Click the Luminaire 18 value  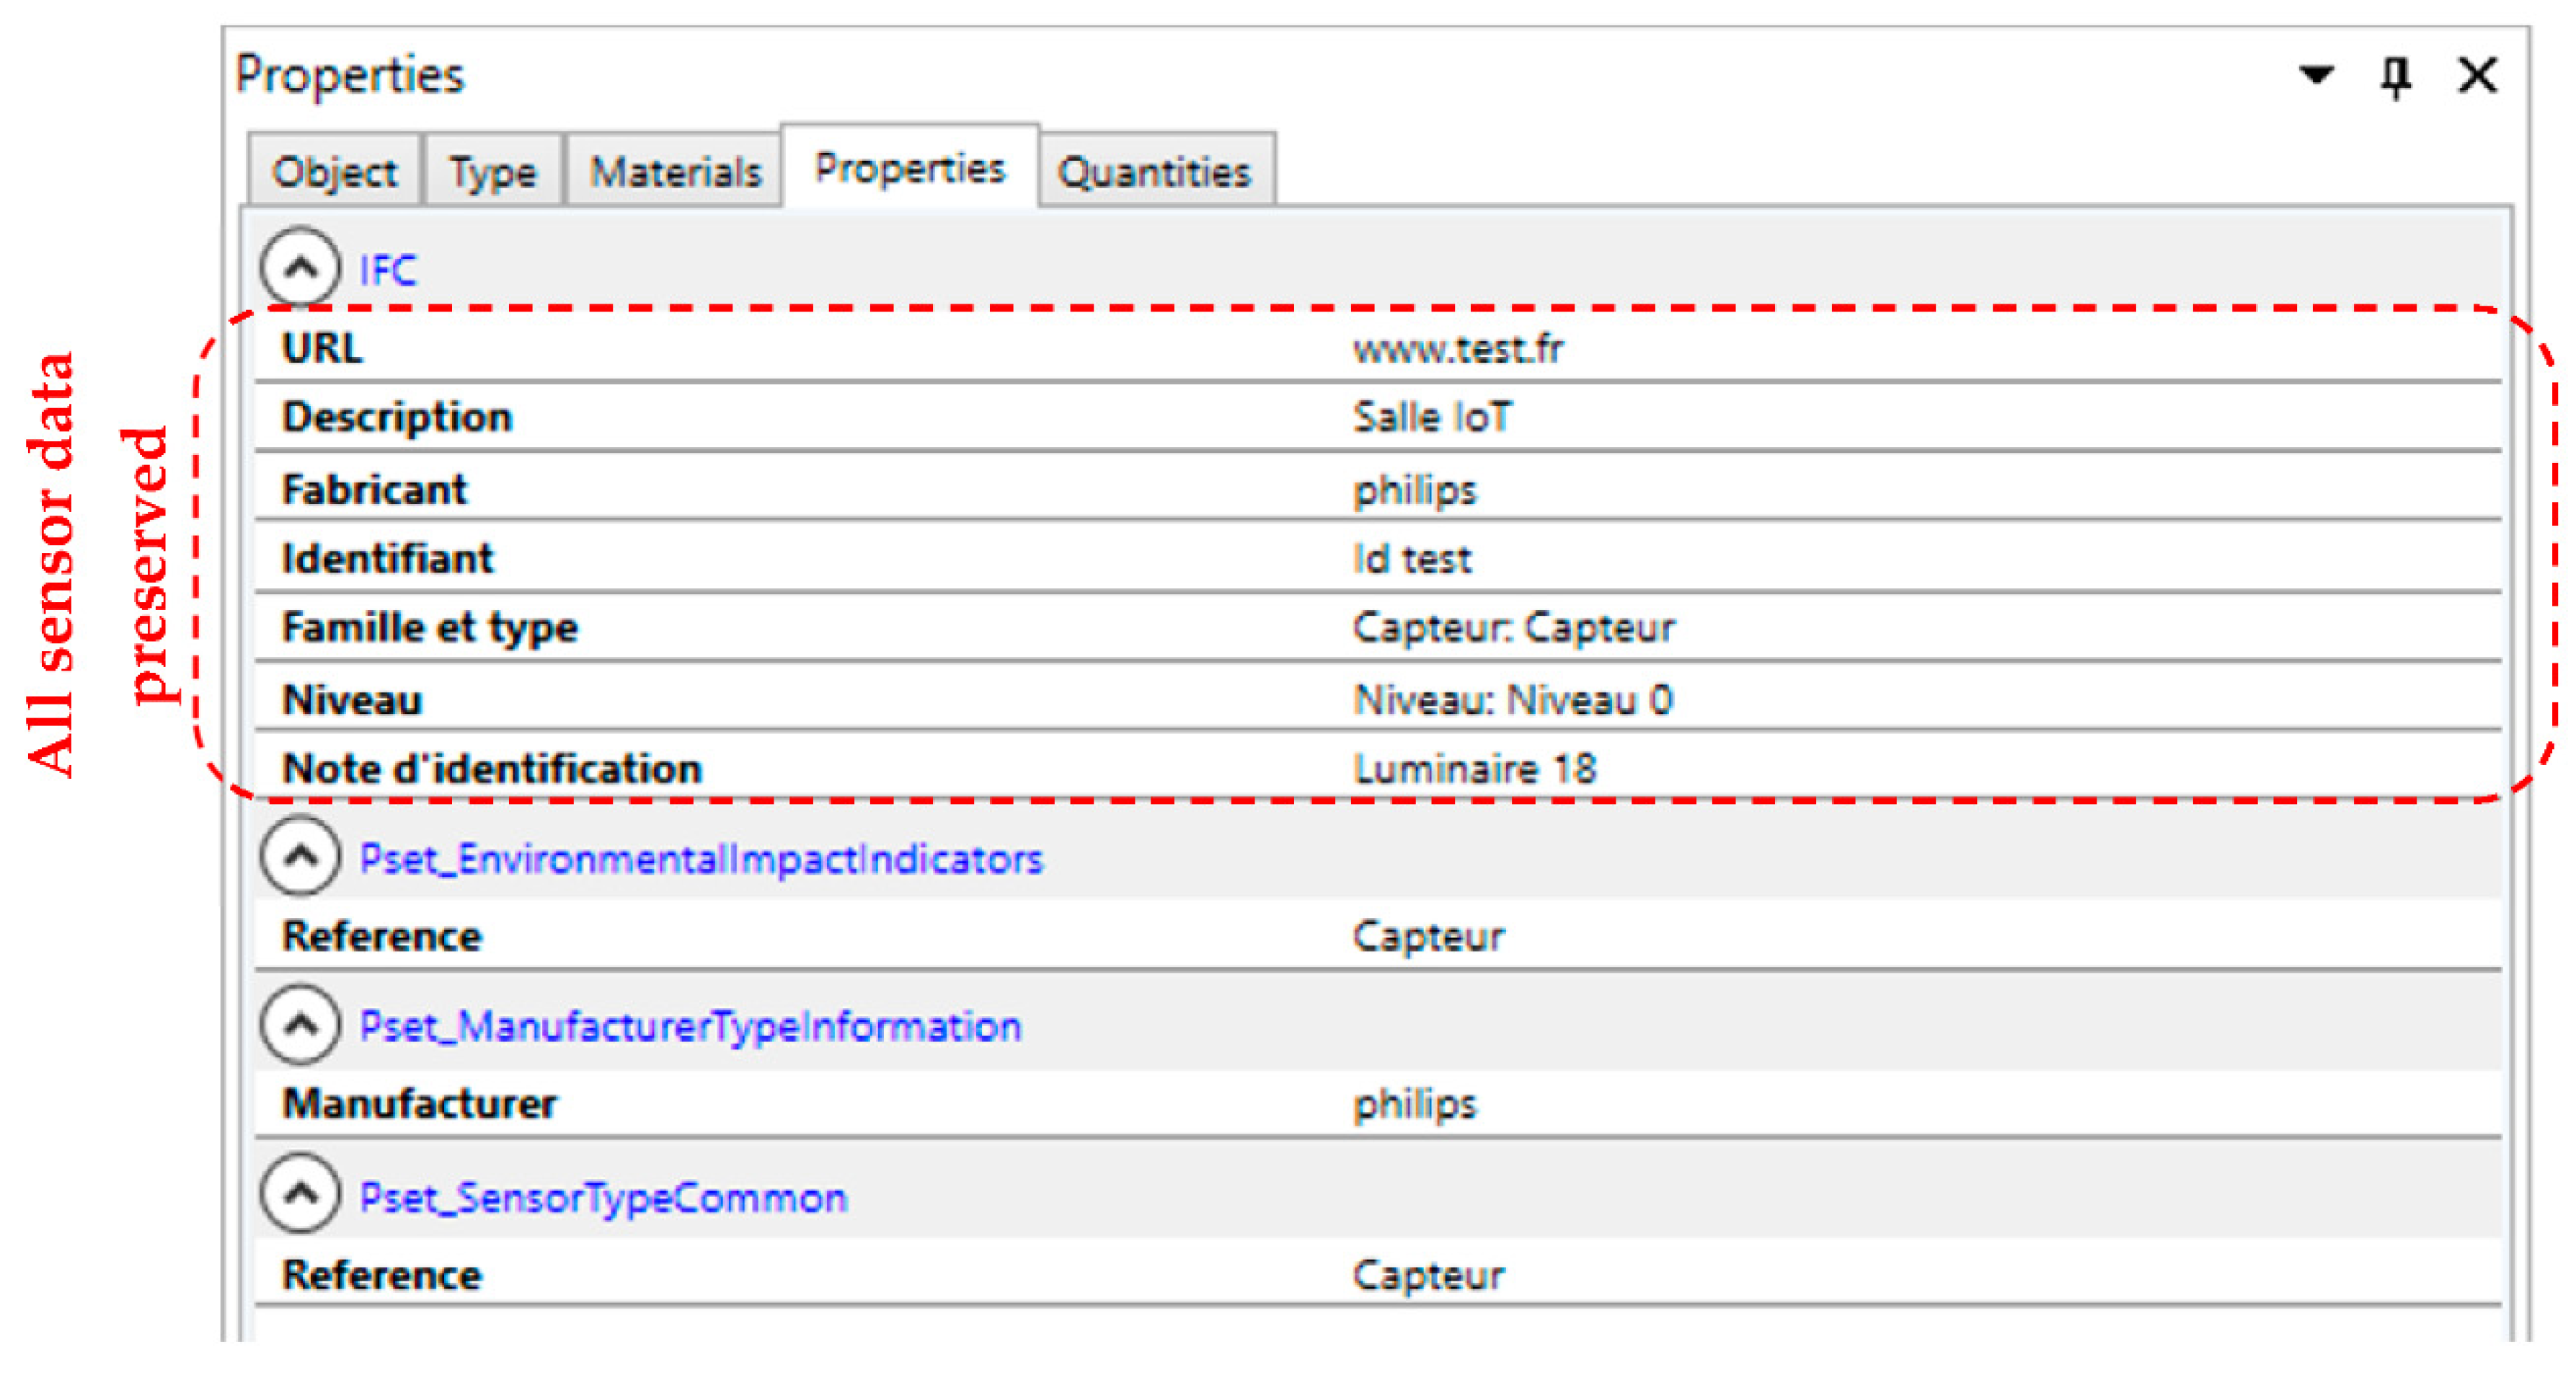click(1474, 769)
